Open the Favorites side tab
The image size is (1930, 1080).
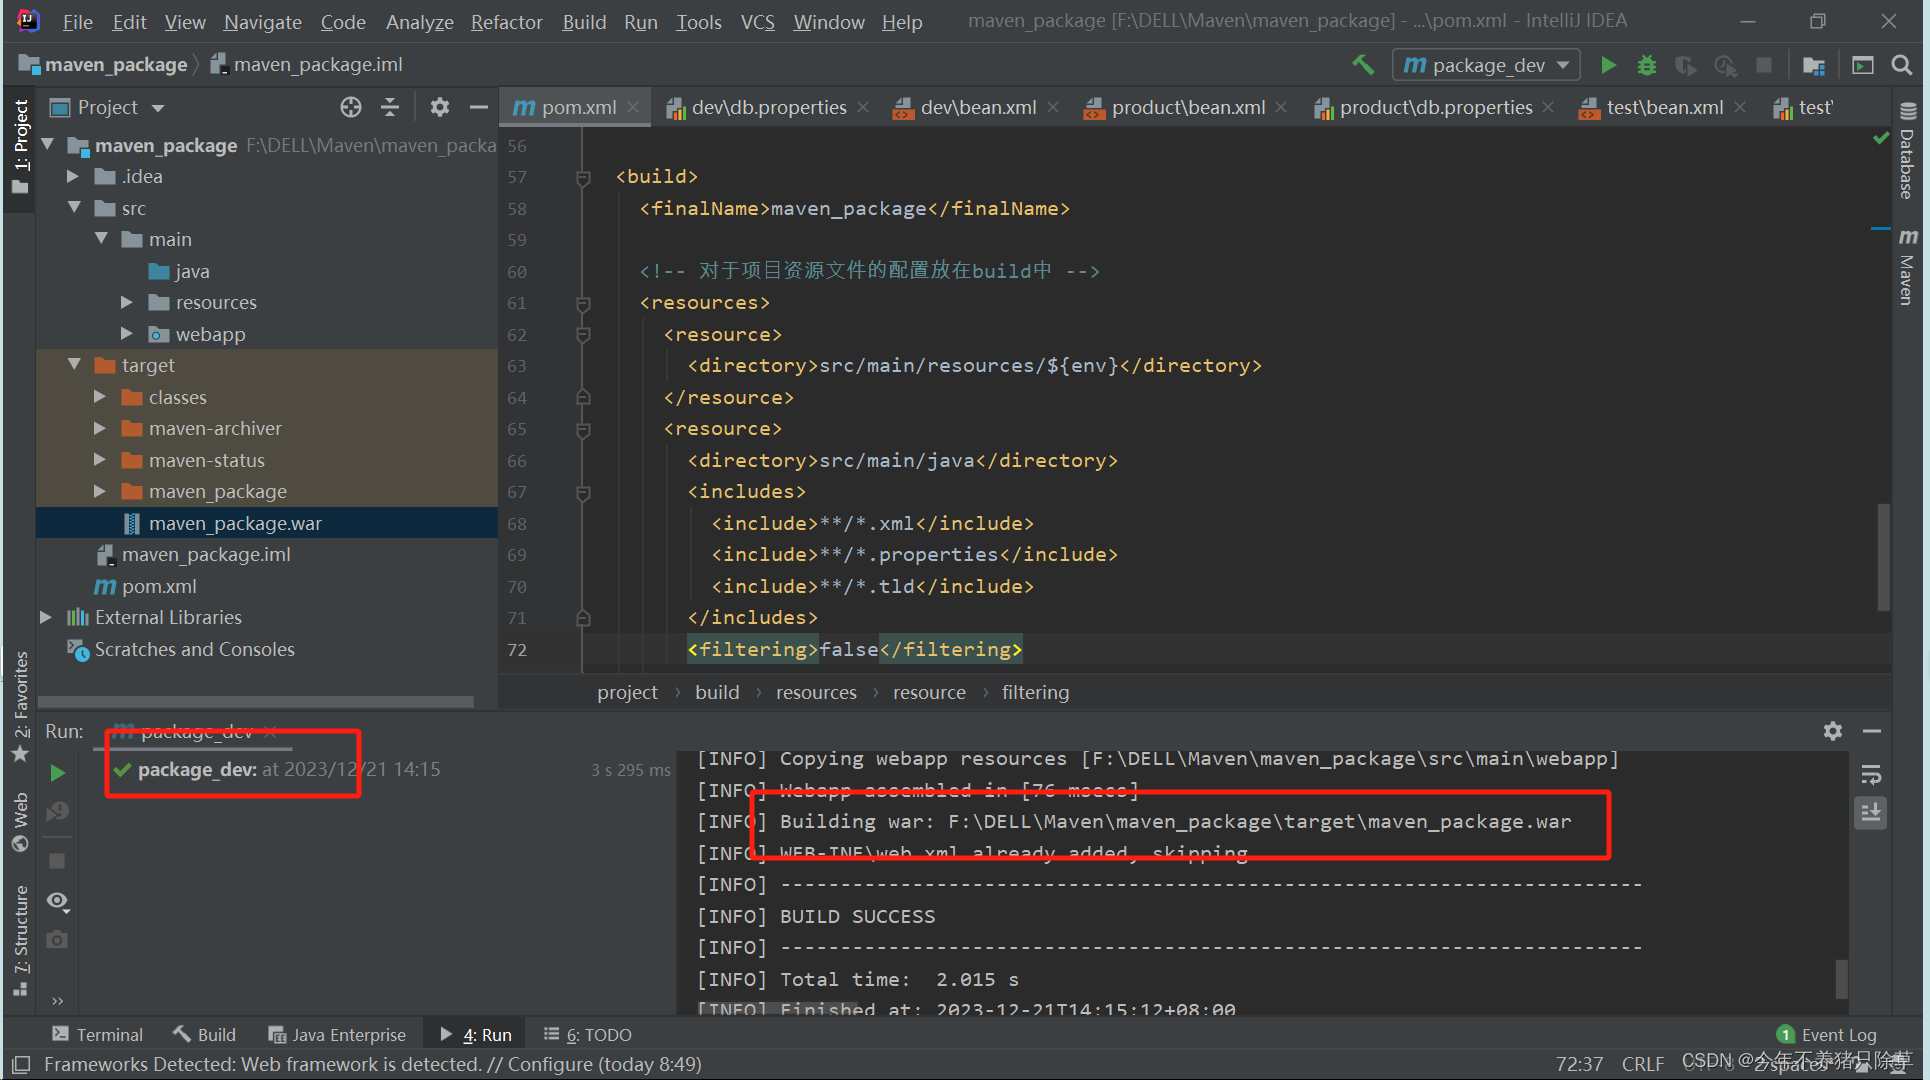pyautogui.click(x=20, y=706)
